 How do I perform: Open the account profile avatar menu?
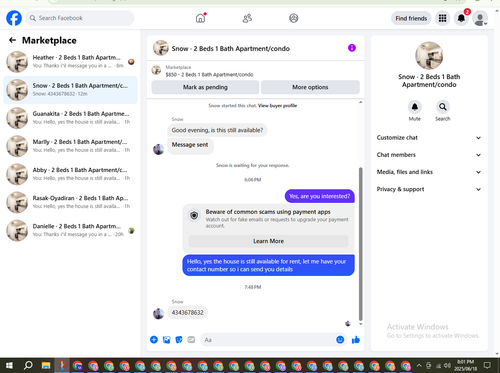(x=480, y=18)
